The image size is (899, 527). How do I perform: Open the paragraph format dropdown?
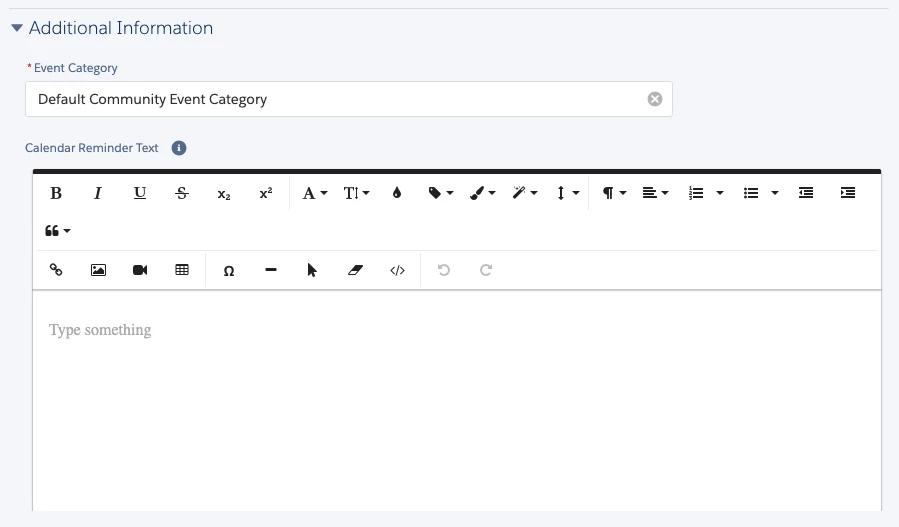coord(613,193)
